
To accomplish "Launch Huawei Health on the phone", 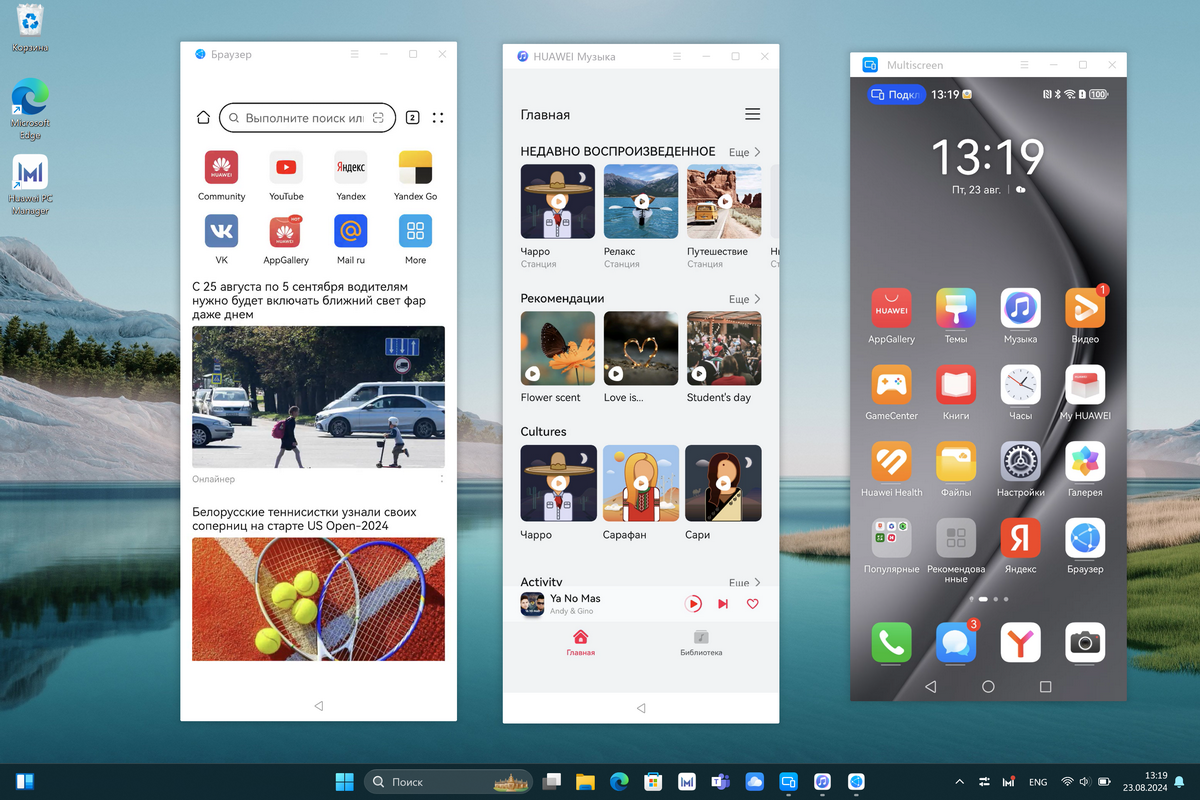I will click(891, 461).
